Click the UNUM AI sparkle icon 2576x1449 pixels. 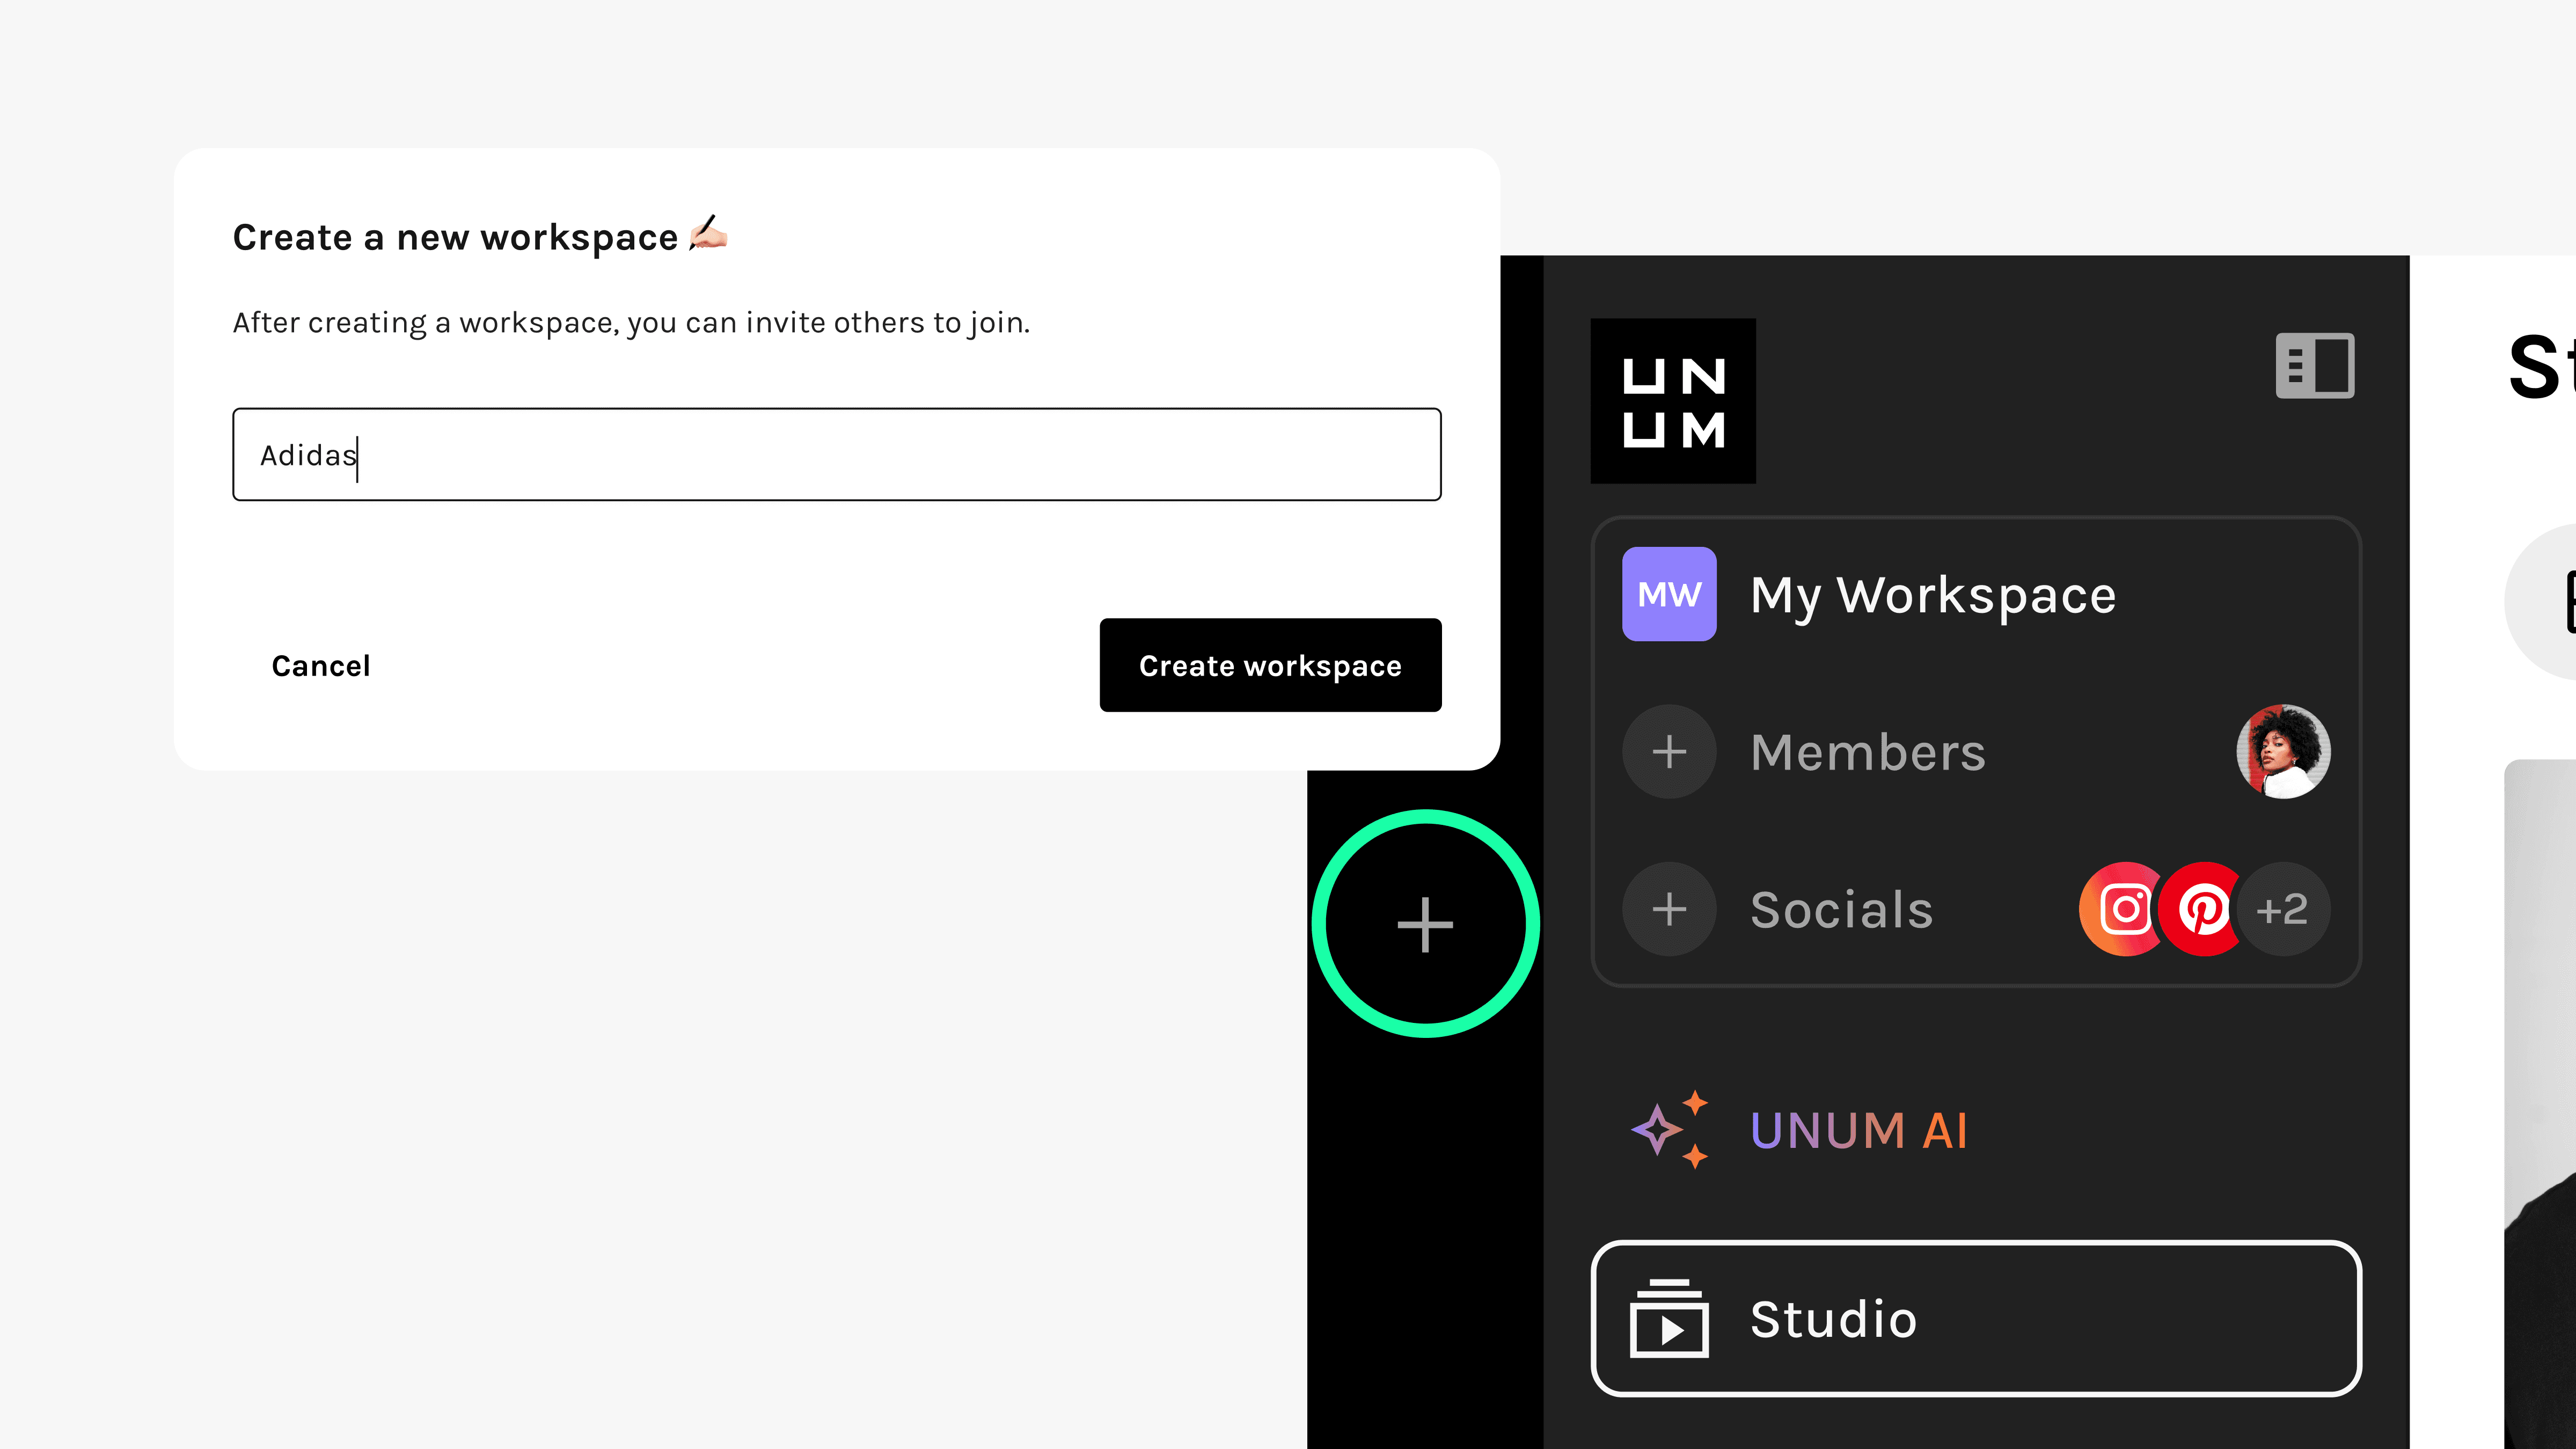(1669, 1130)
